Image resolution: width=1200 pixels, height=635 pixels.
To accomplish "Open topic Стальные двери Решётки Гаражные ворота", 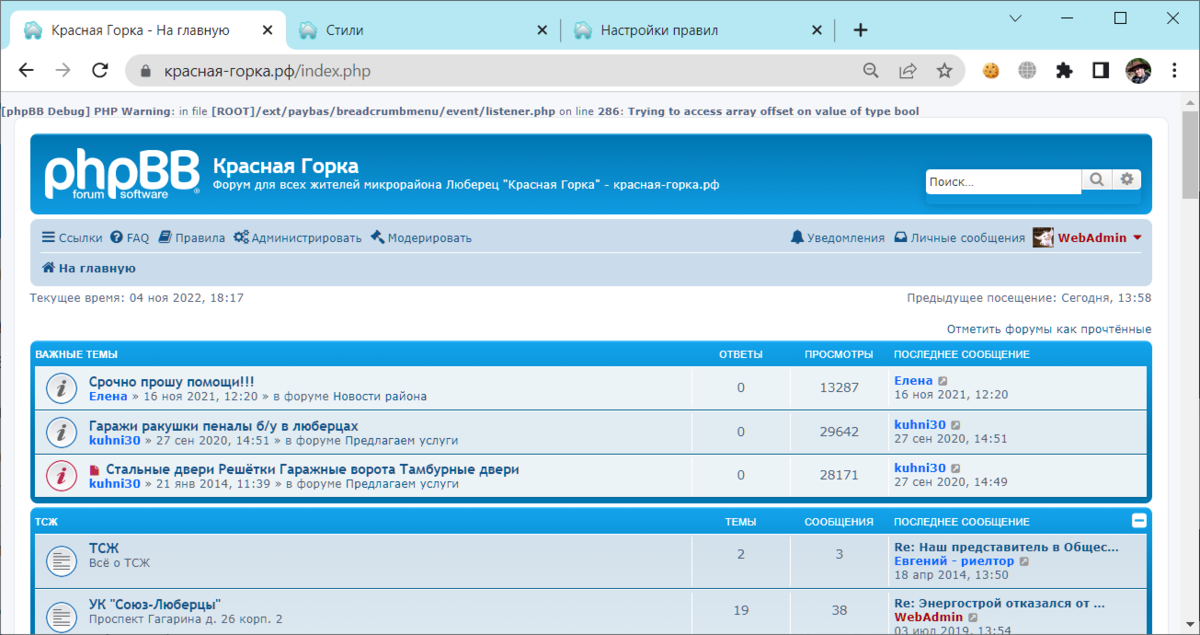I will coord(312,469).
